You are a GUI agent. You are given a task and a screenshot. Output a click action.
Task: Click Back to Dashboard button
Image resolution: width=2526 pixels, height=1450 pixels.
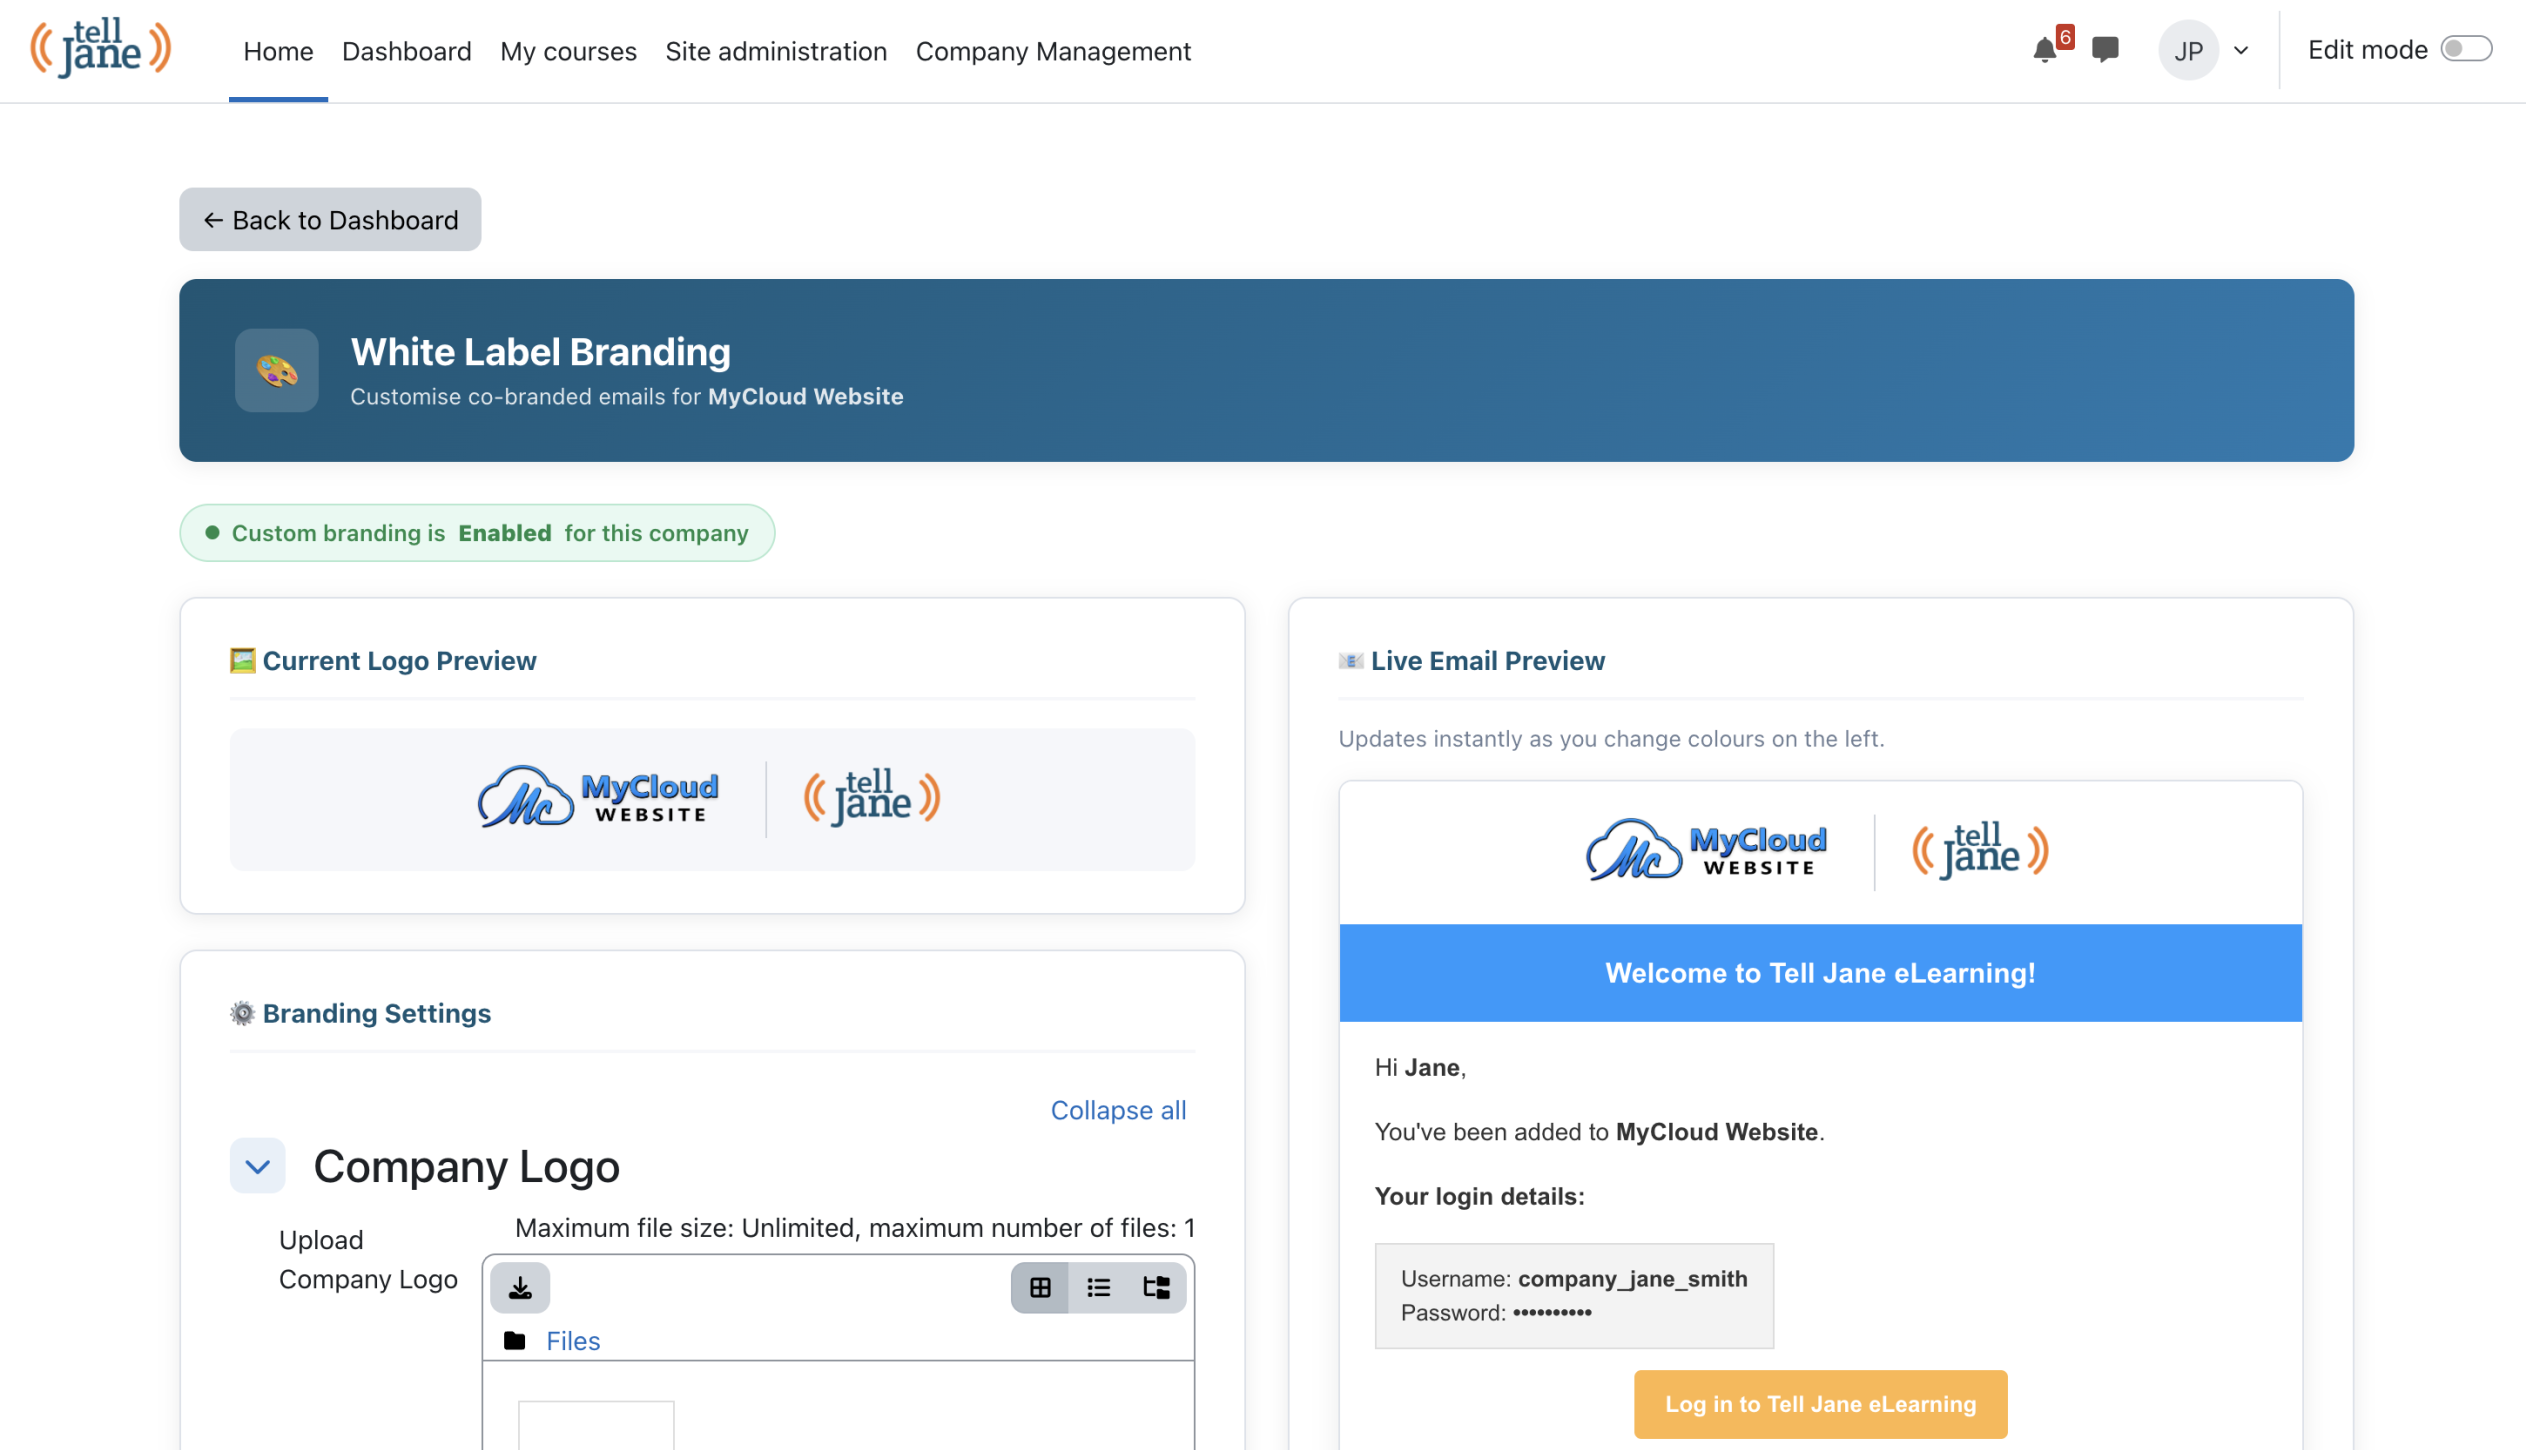point(330,220)
